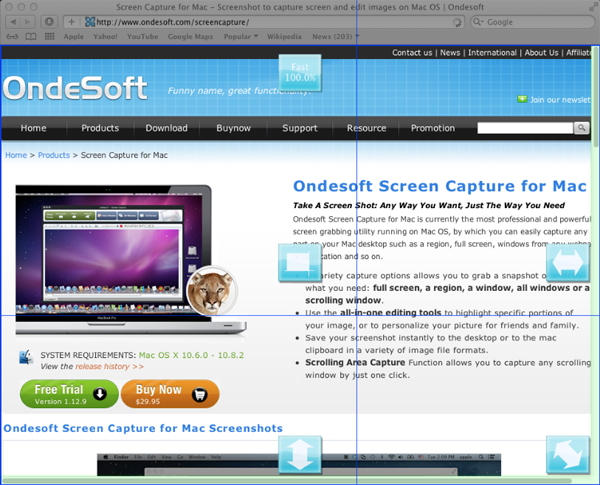This screenshot has width=600, height=485.
Task: Expand the Popular bookmarks dropdown
Action: (x=241, y=37)
